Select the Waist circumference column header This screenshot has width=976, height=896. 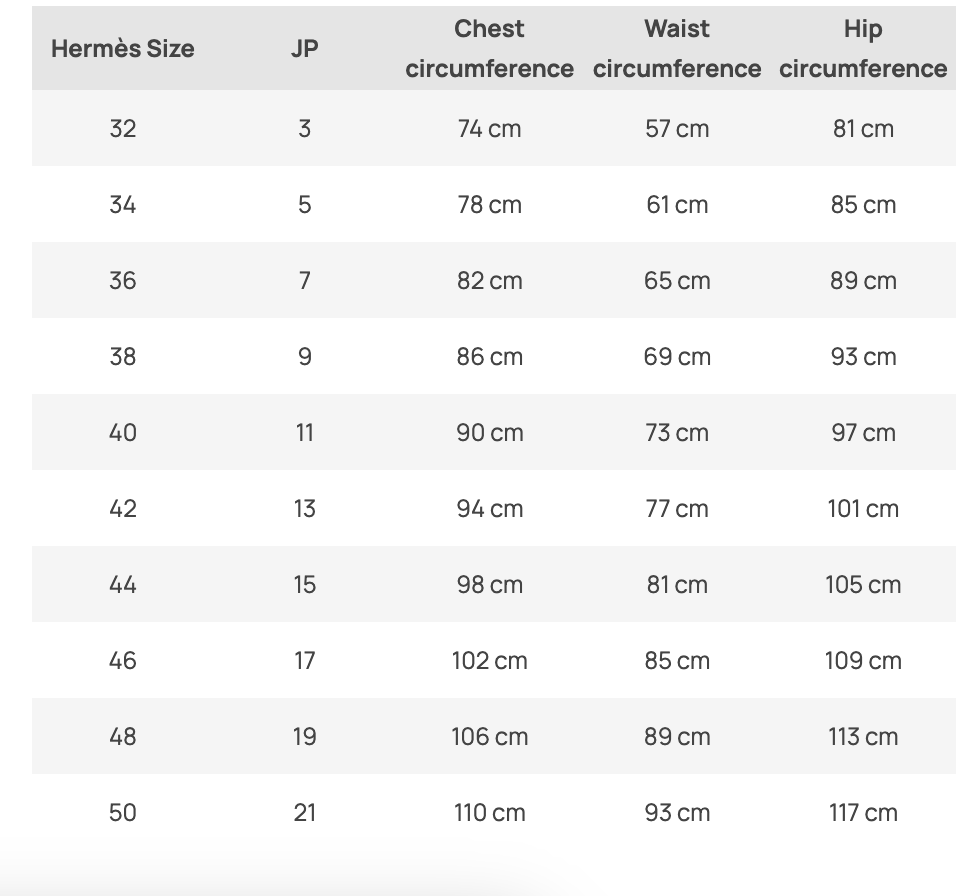pyautogui.click(x=677, y=48)
